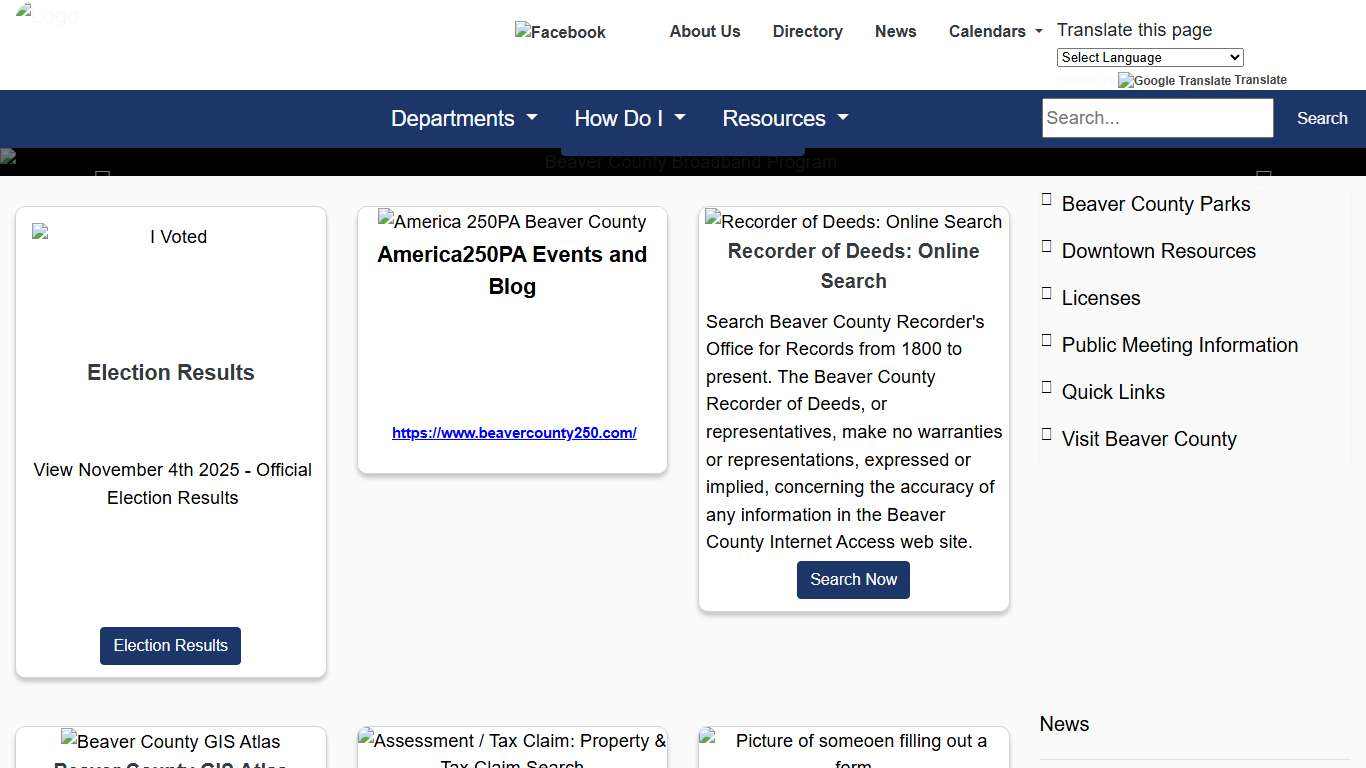Open the How Do I dropdown
Image resolution: width=1366 pixels, height=768 pixels.
click(629, 118)
